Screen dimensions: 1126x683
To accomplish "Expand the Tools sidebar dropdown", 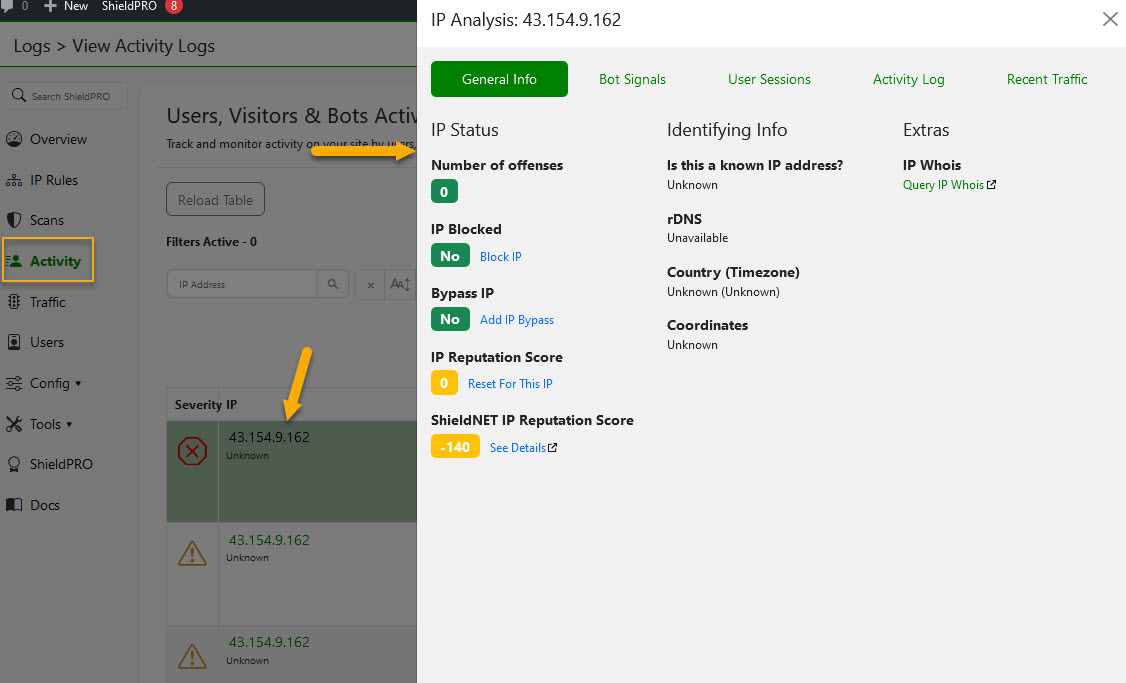I will click(44, 423).
